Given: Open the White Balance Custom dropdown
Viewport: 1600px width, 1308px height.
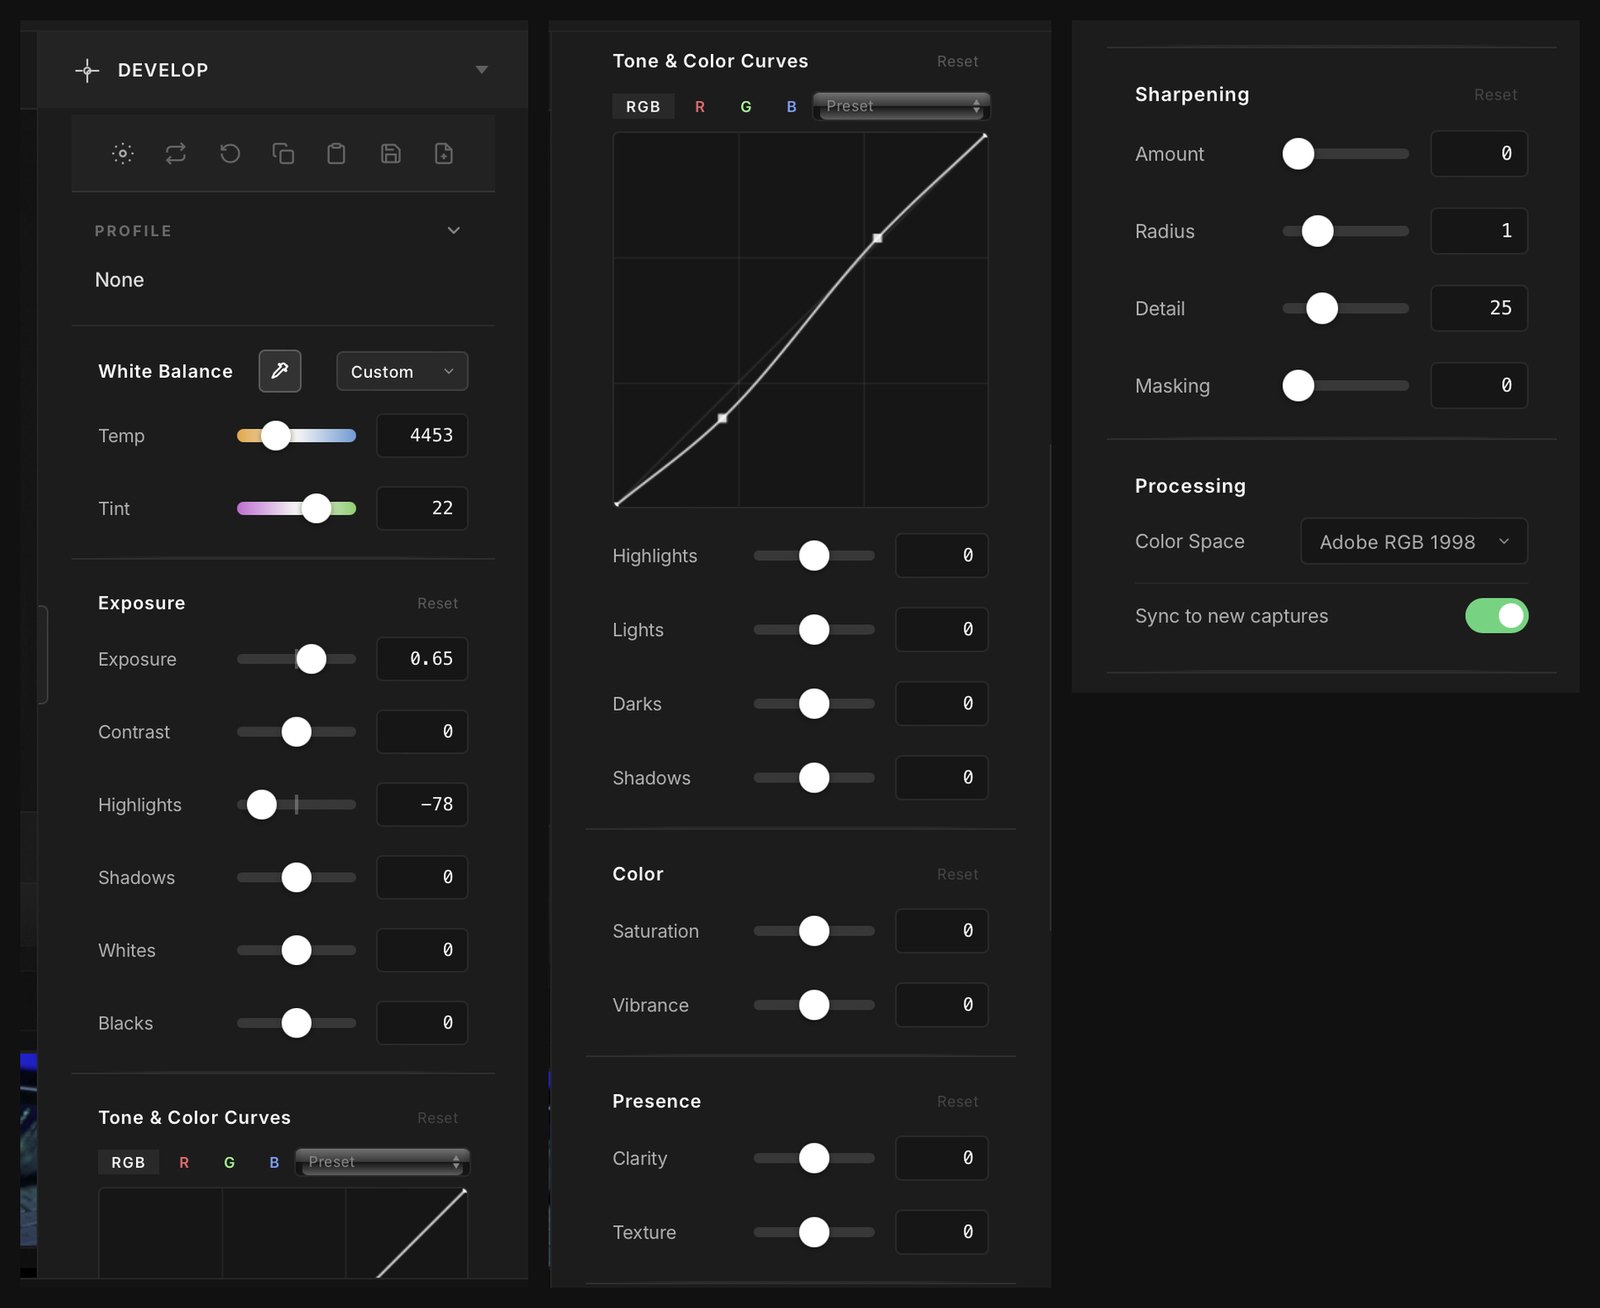Looking at the screenshot, I should [402, 371].
